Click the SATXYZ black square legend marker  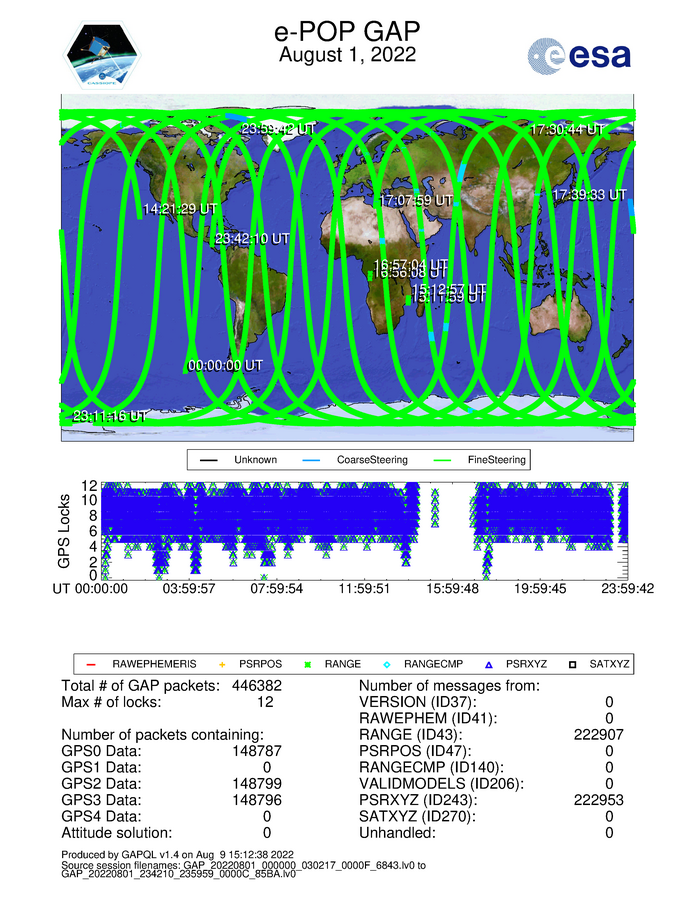(x=575, y=663)
